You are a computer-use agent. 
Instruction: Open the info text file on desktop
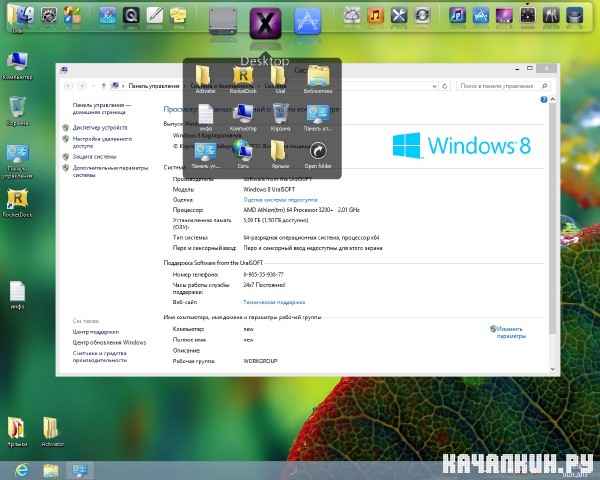pos(17,295)
